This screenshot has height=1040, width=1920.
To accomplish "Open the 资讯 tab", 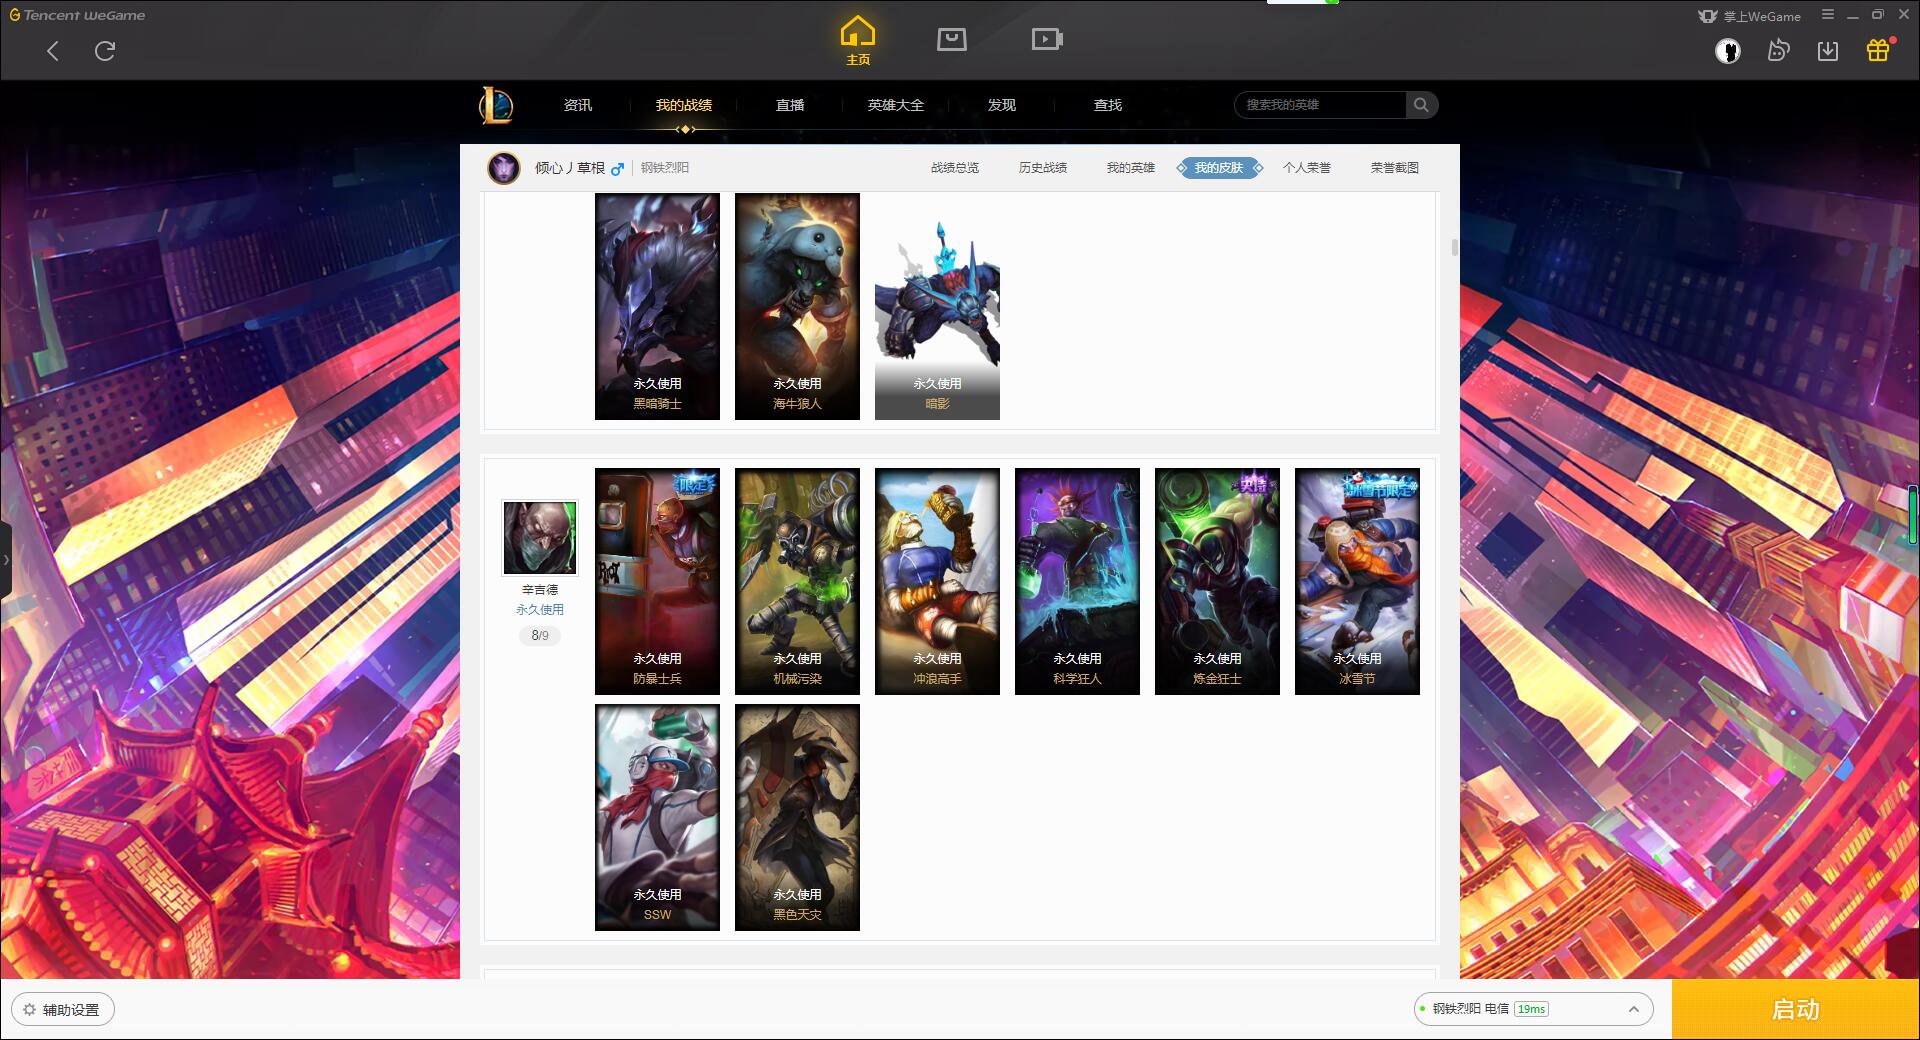I will point(577,105).
